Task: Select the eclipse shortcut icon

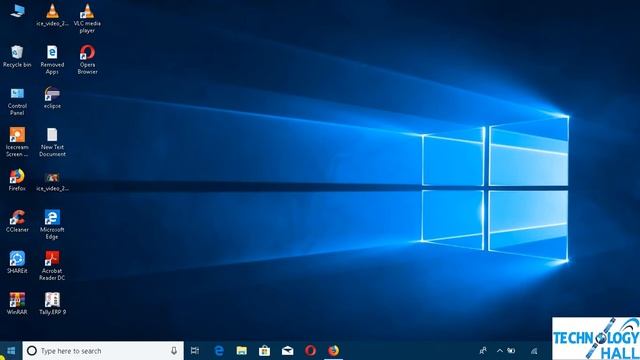Action: (52, 98)
